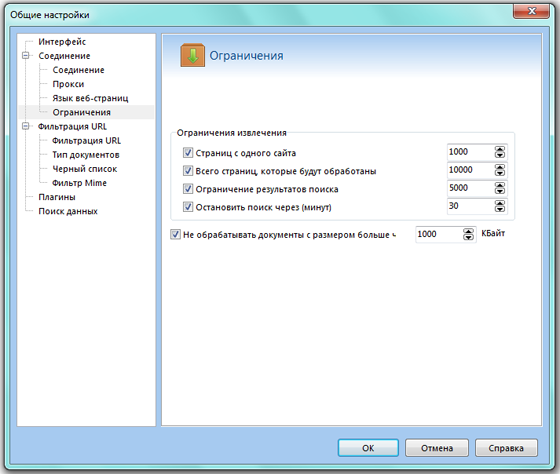This screenshot has height=474, width=560.
Task: Click the Отмена button
Action: click(x=437, y=448)
